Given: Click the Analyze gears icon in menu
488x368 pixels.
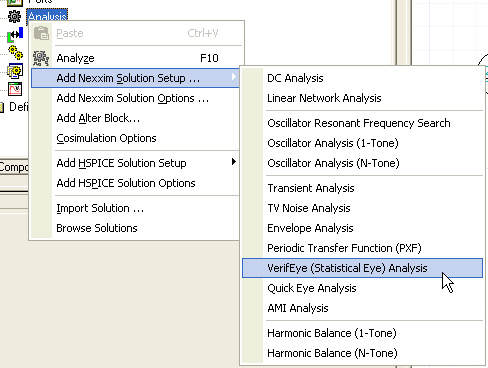Looking at the screenshot, I should pos(41,58).
